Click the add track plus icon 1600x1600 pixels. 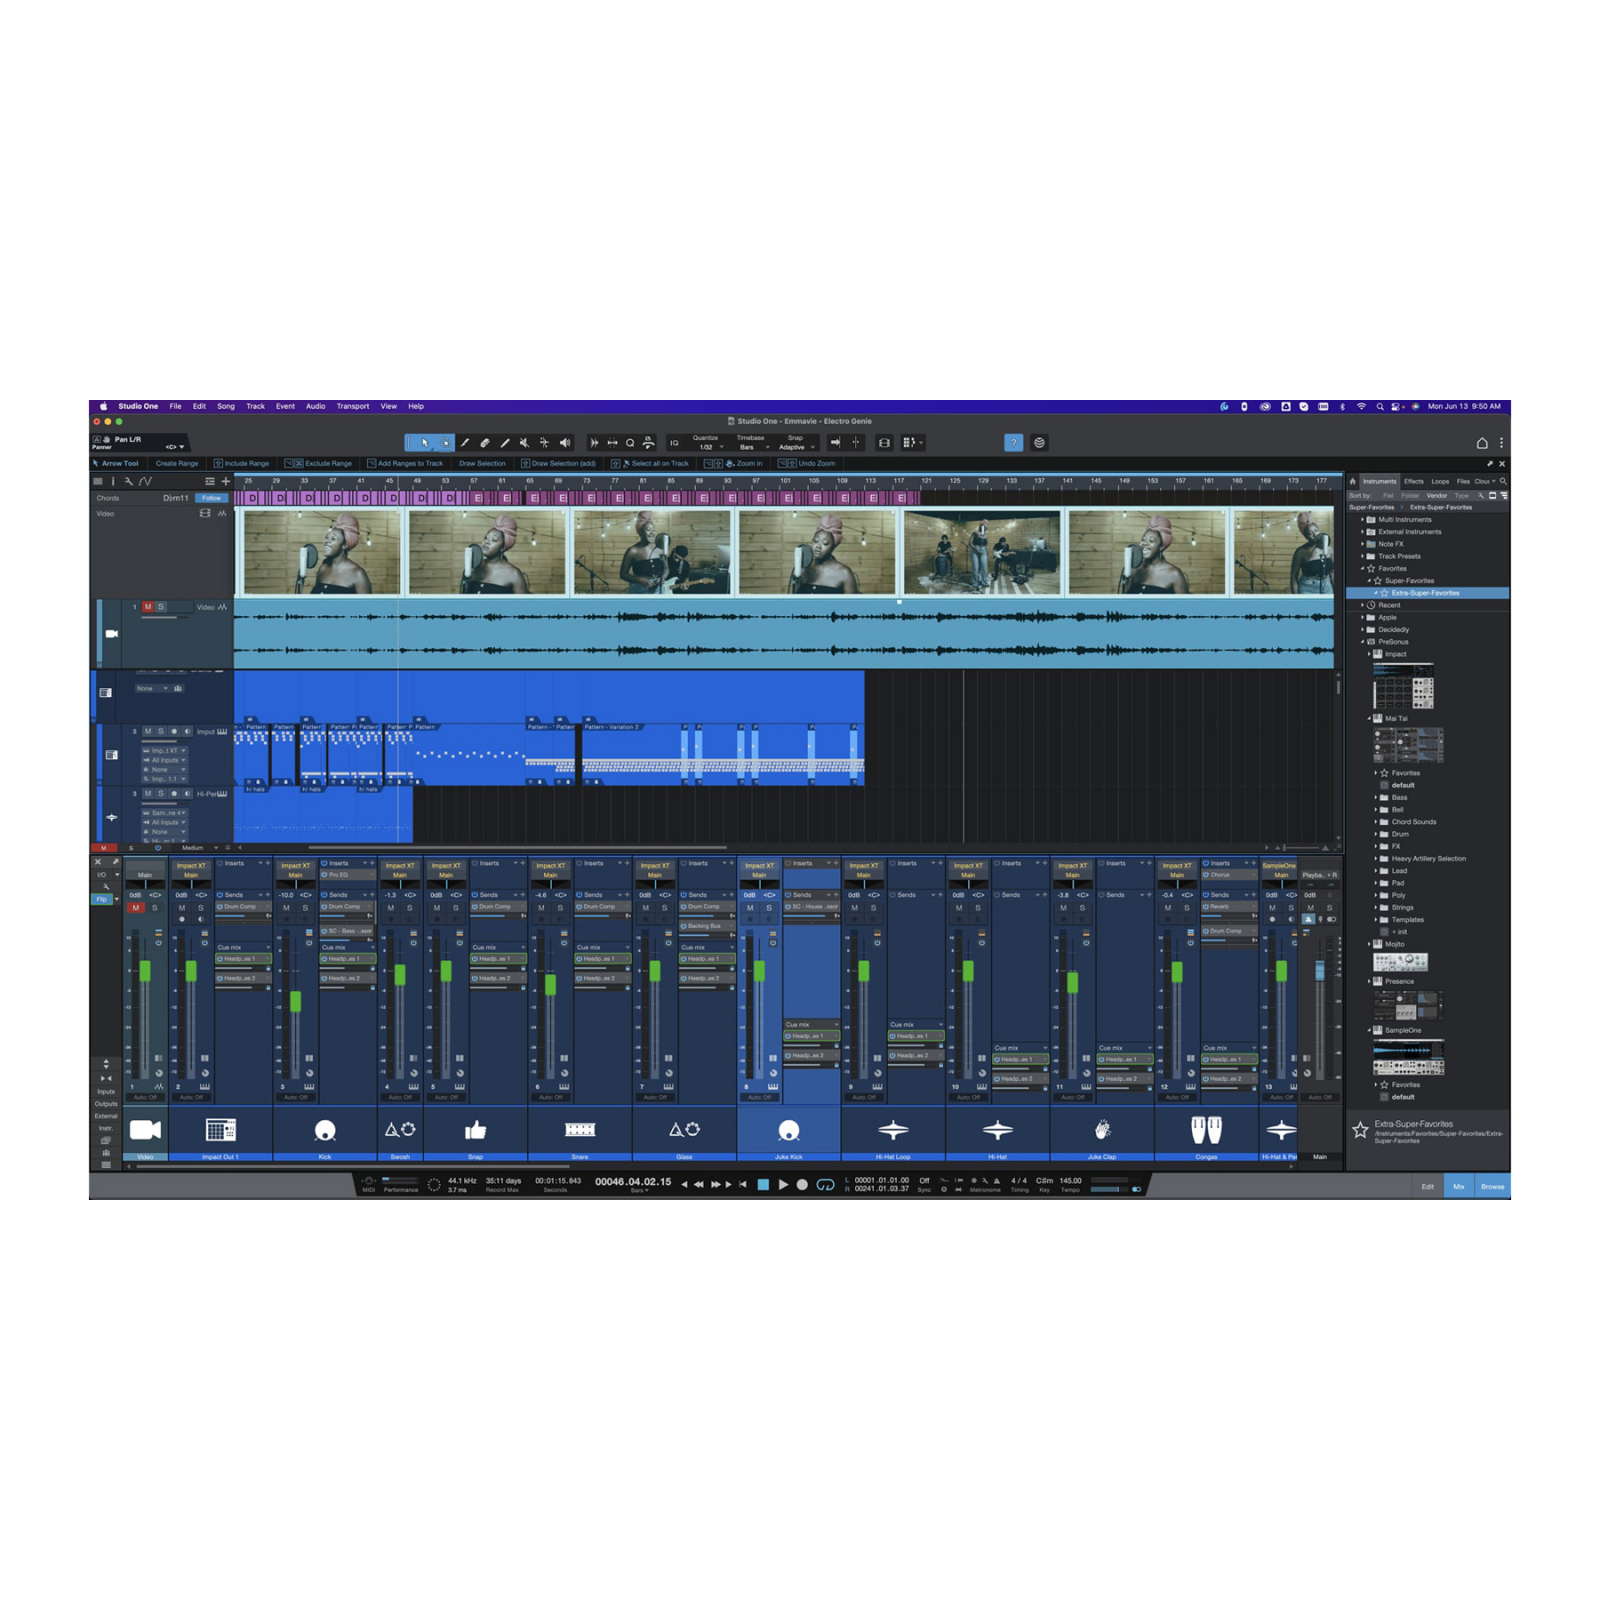coord(225,481)
